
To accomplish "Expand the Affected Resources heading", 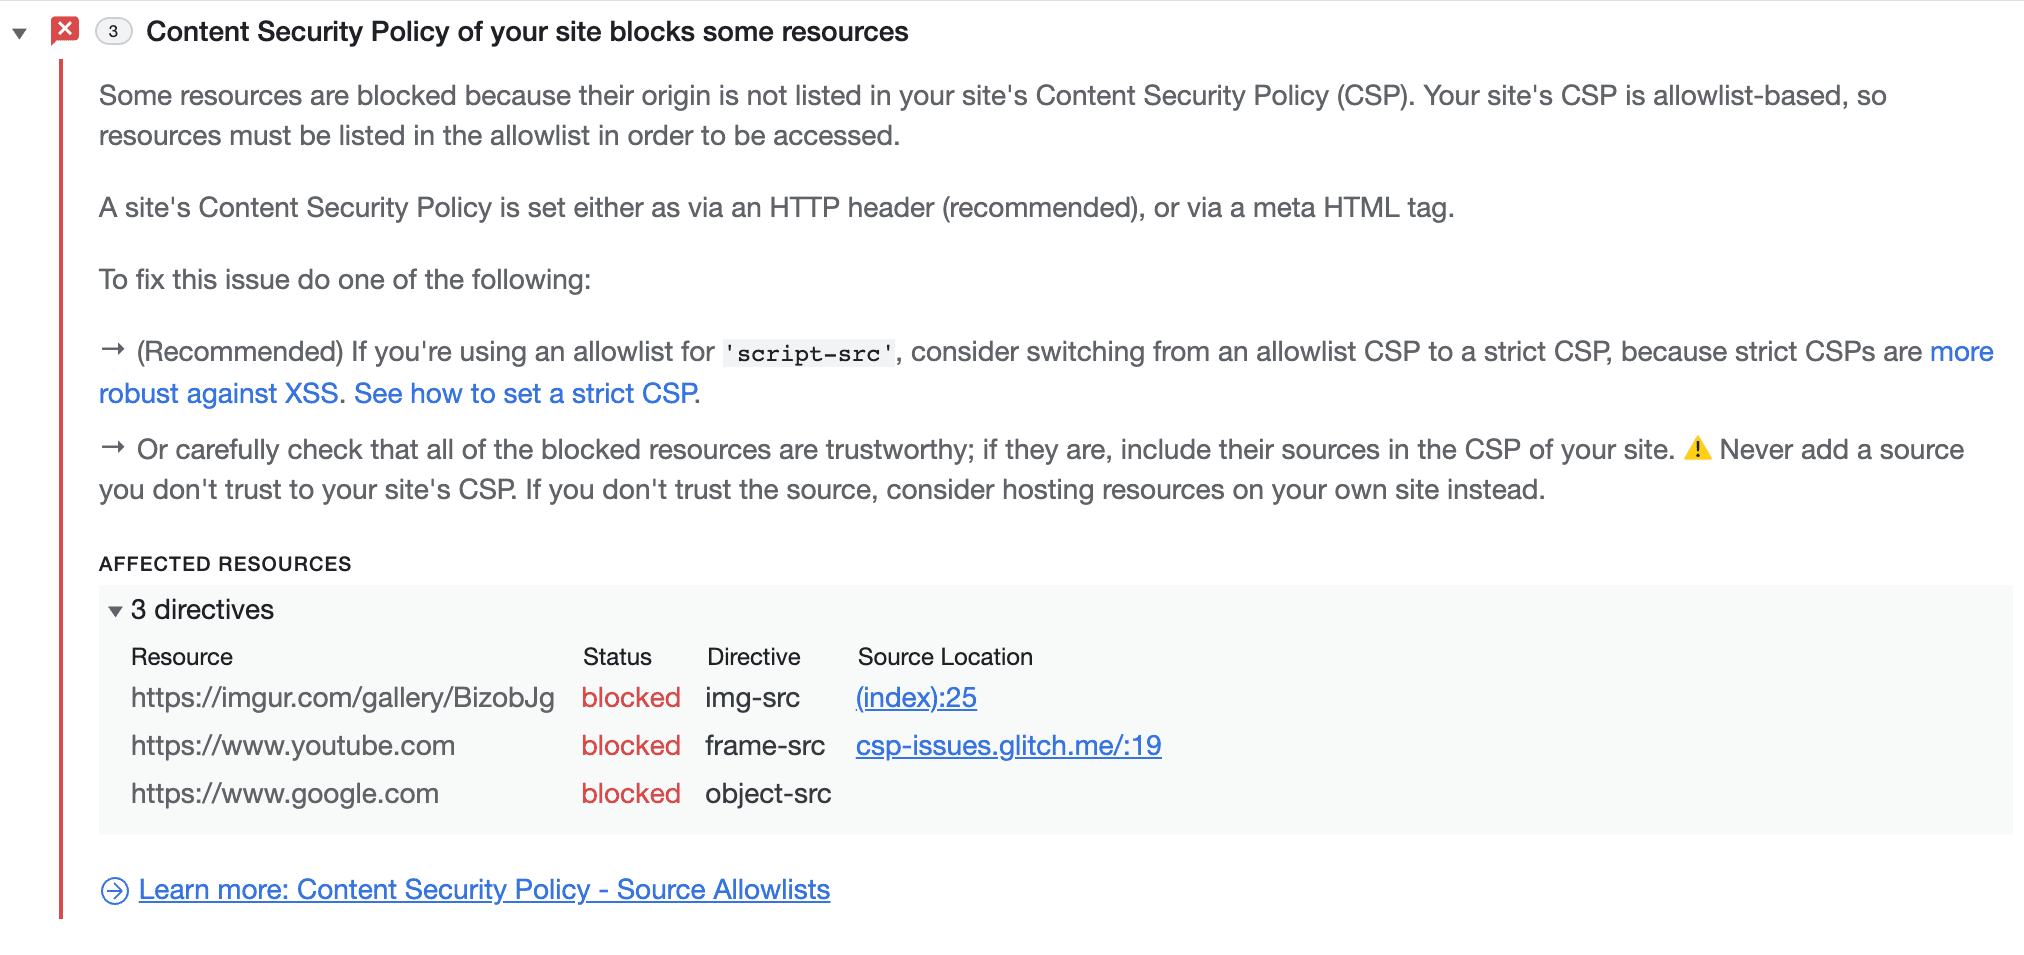I will click(x=224, y=563).
